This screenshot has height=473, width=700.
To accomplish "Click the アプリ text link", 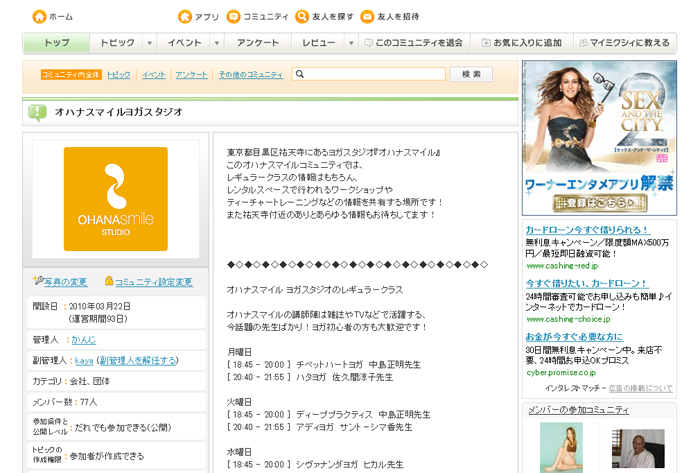I will [x=207, y=17].
